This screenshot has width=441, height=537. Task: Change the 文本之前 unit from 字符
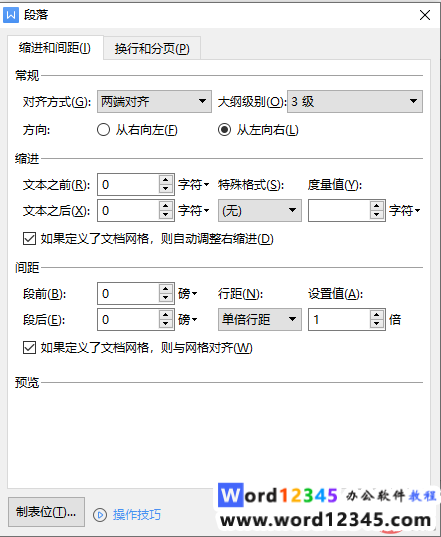pyautogui.click(x=193, y=185)
